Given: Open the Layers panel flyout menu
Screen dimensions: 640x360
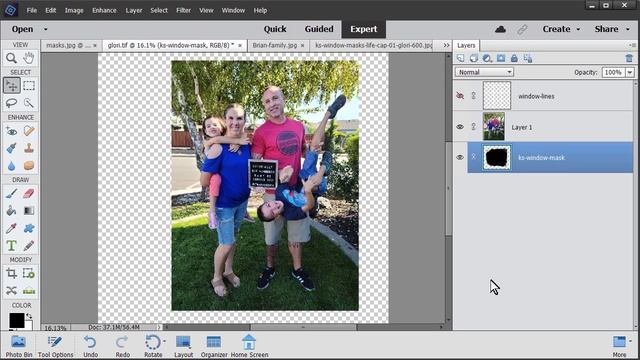Looking at the screenshot, I should 632,45.
